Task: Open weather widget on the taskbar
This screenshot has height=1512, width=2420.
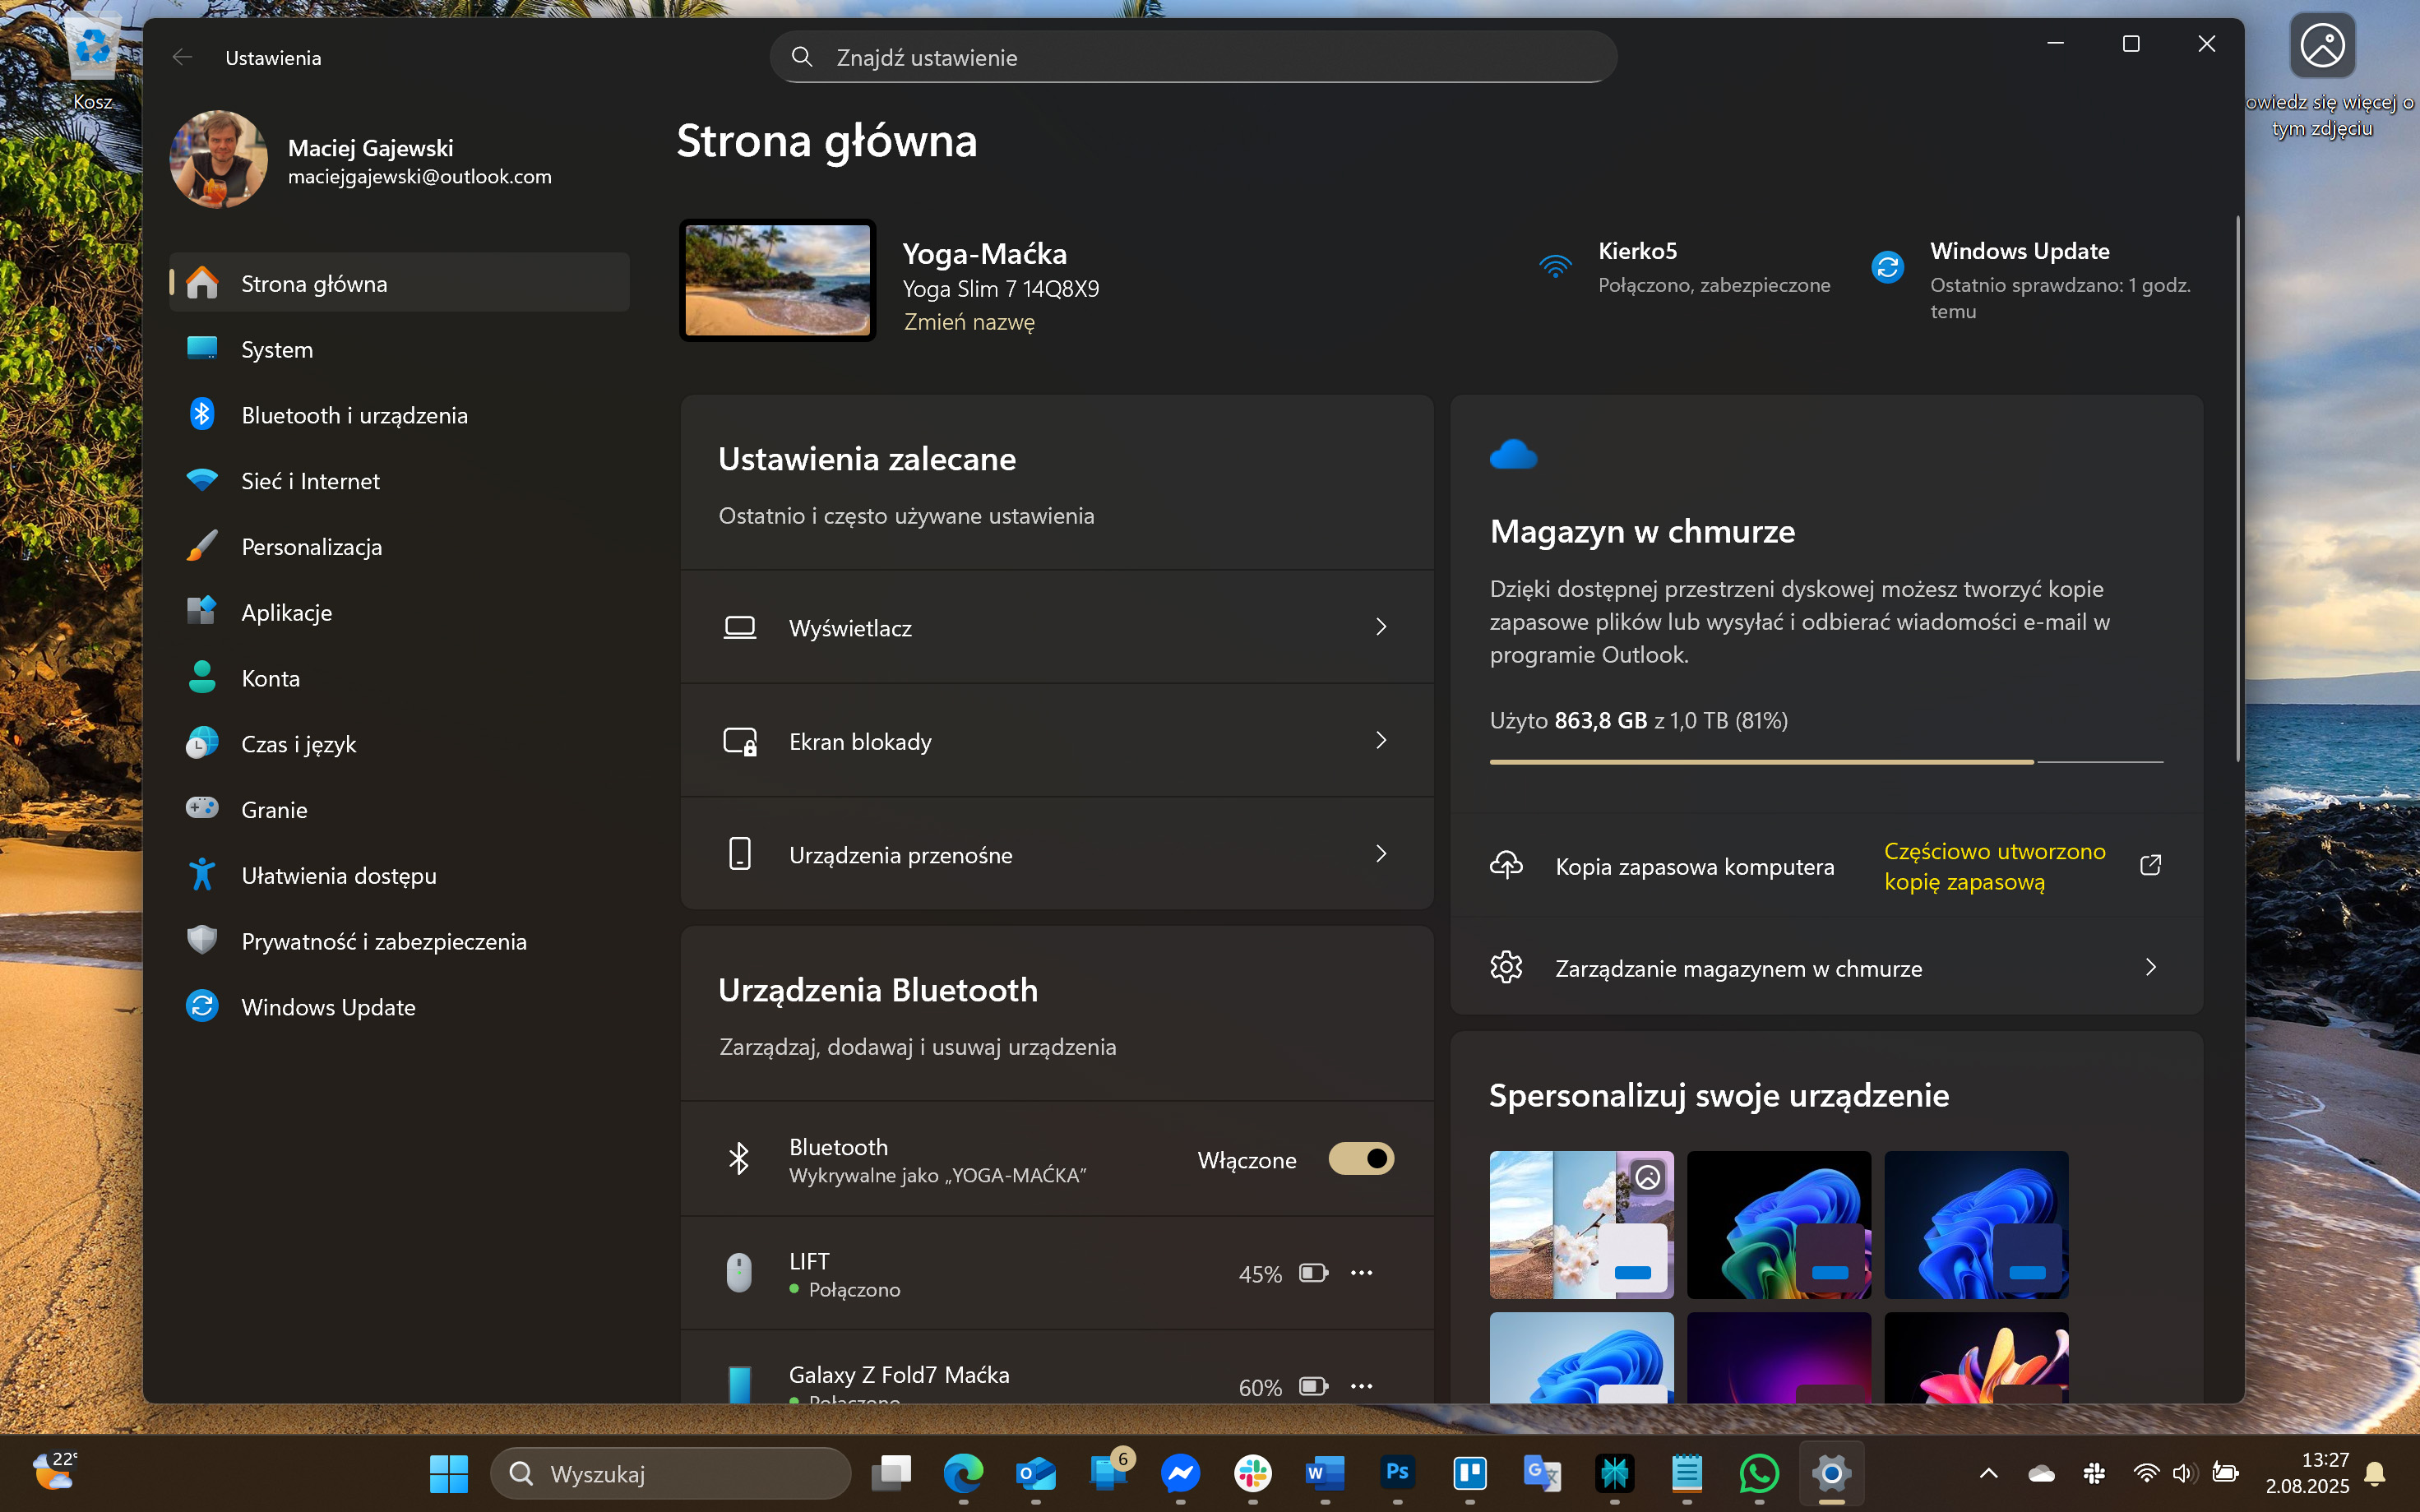Action: 55,1473
